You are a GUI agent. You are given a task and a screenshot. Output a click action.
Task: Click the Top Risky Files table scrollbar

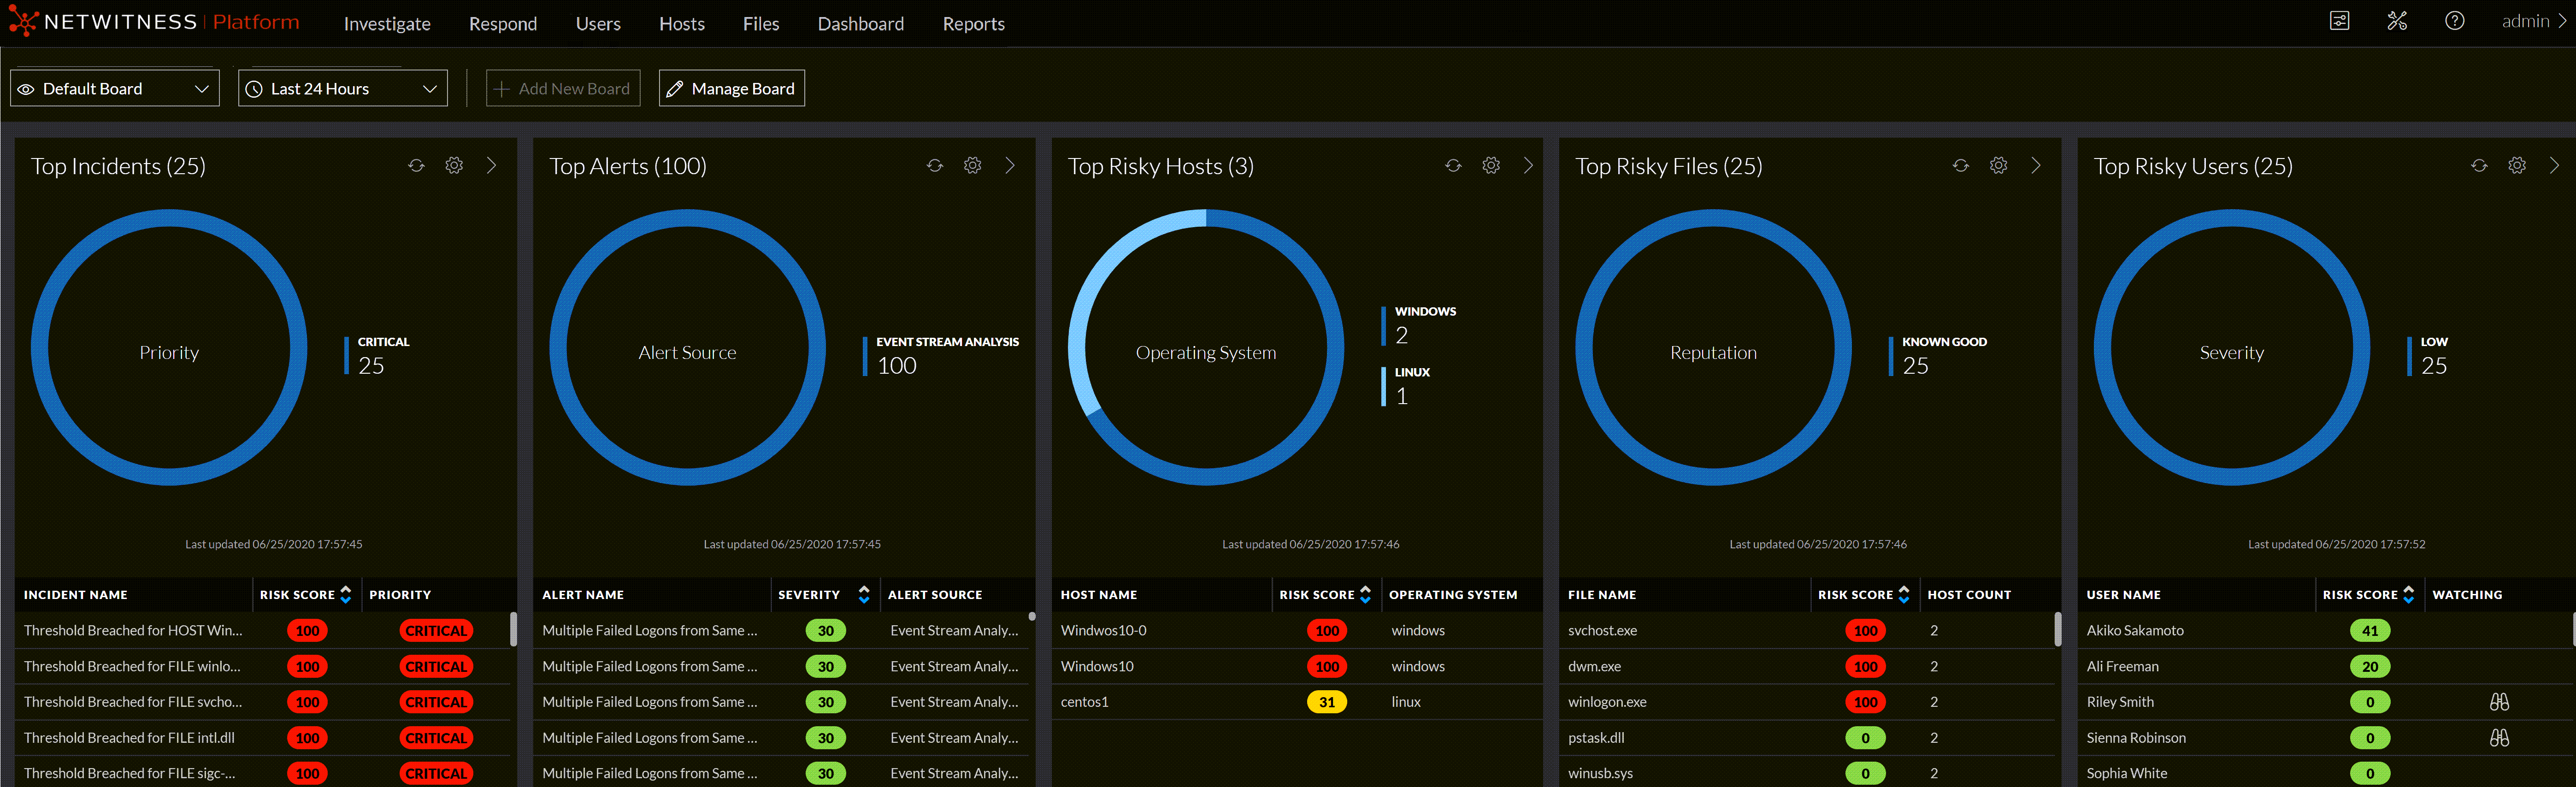coord(2057,629)
